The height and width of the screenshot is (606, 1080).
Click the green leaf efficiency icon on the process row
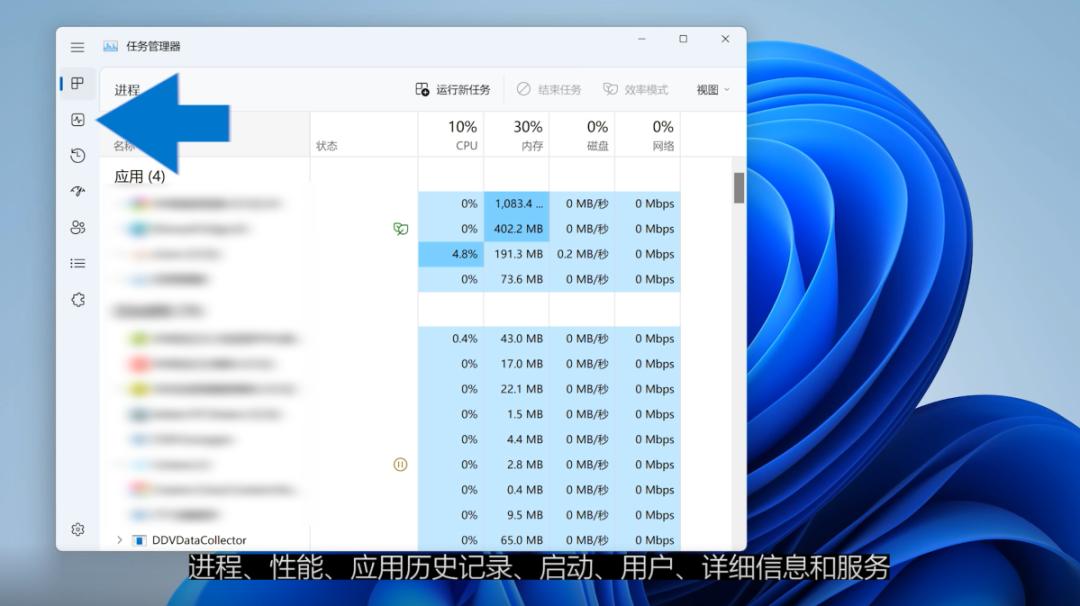pyautogui.click(x=399, y=229)
